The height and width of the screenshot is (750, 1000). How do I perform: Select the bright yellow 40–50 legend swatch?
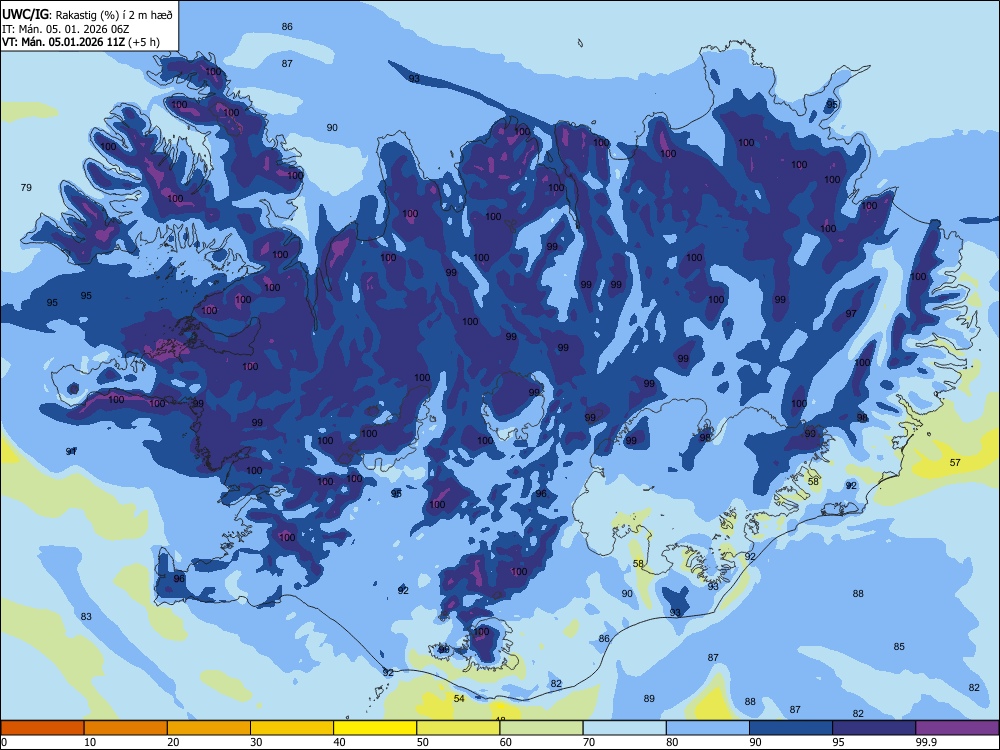coord(375,728)
